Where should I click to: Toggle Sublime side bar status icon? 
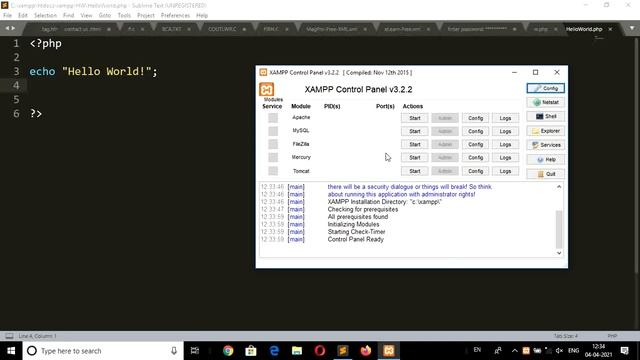9,336
